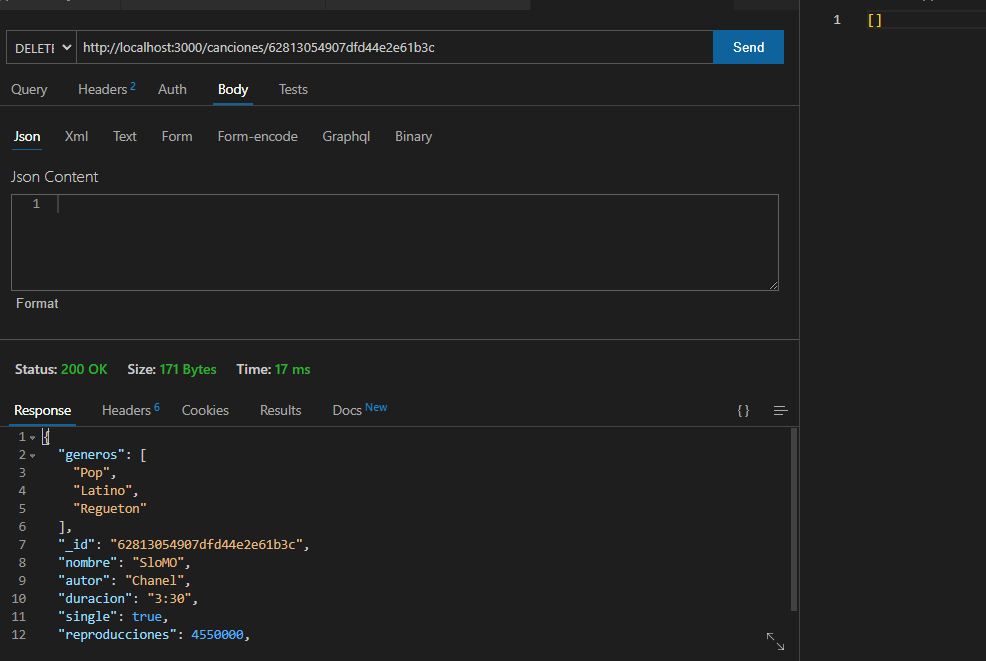The height and width of the screenshot is (661, 986).
Task: Click the curly braces response format icon
Action: coord(743,411)
